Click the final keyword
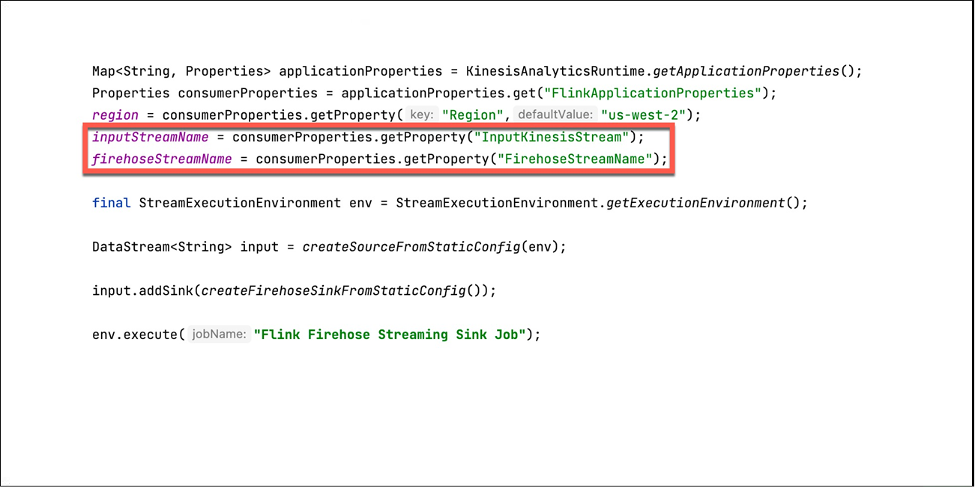Screen dimensions: 977x489 coord(112,203)
